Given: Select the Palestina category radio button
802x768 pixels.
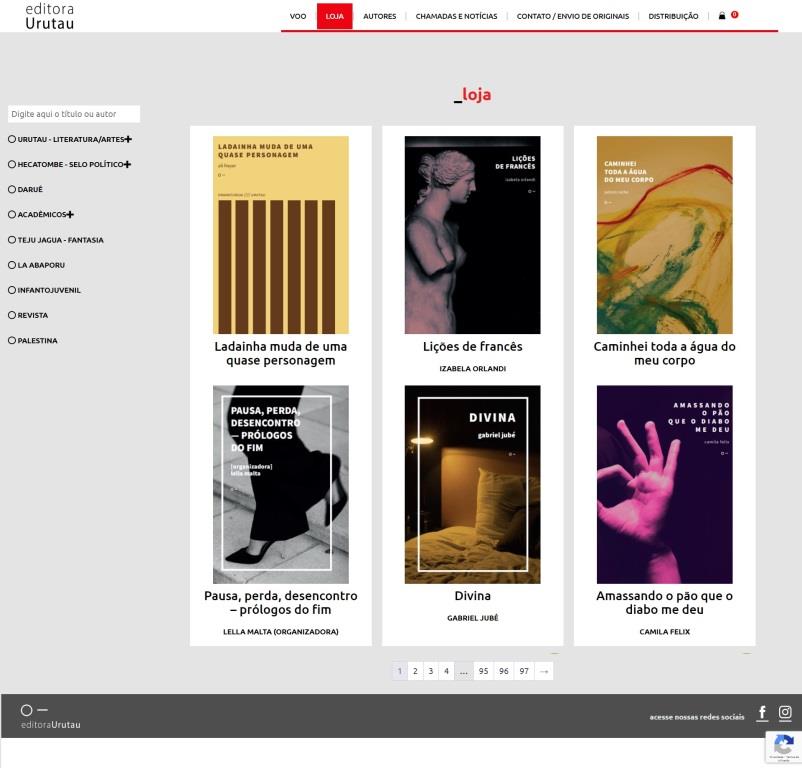Looking at the screenshot, I should click(x=12, y=341).
